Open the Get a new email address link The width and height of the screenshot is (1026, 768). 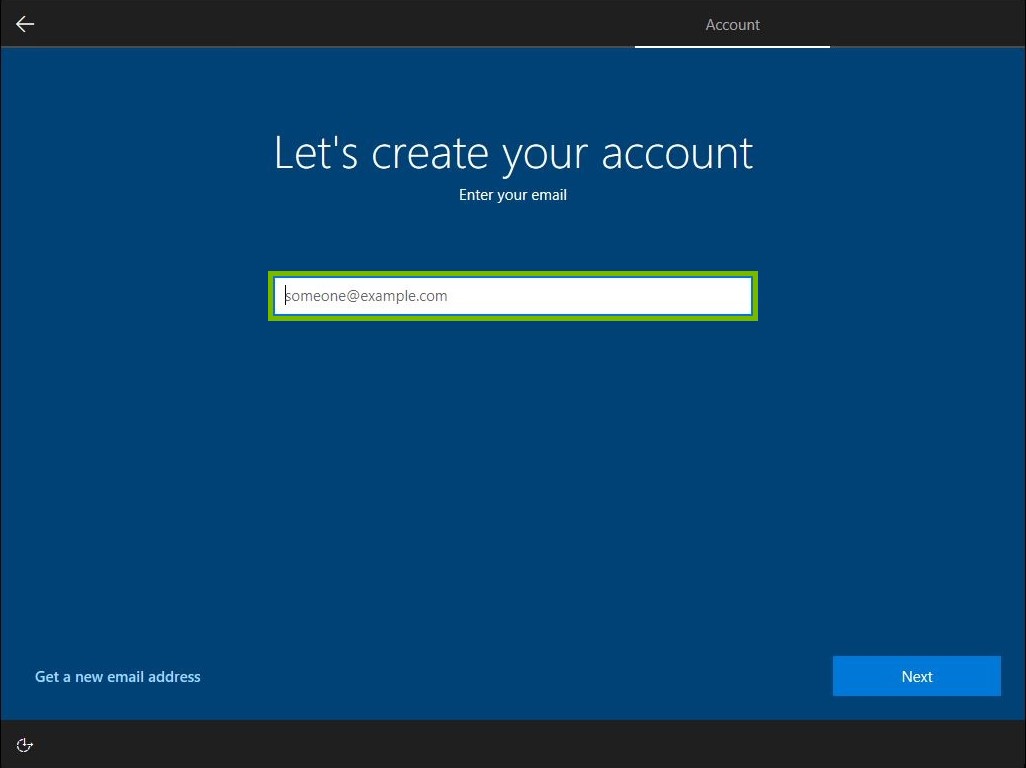(118, 676)
